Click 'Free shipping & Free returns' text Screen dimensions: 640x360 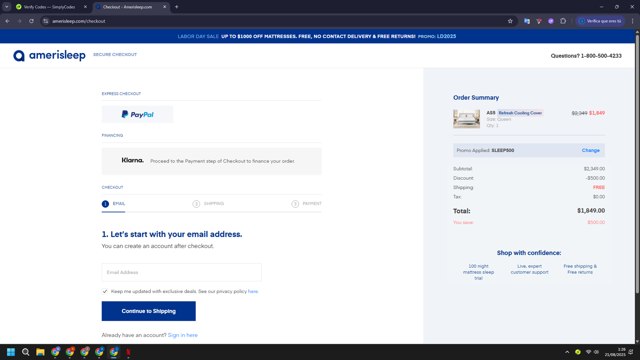pos(580,269)
